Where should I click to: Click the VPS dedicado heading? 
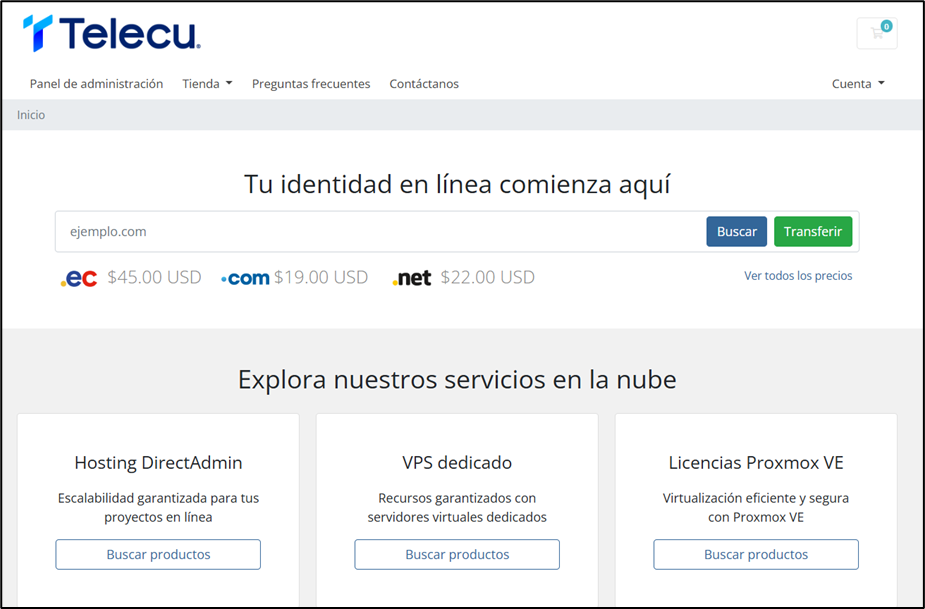coord(457,463)
